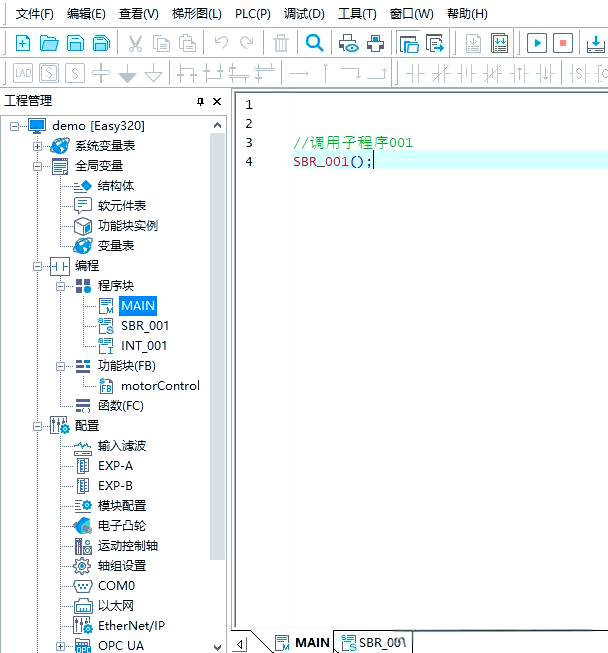
Task: Open the 窗口(W) menu
Action: (411, 14)
